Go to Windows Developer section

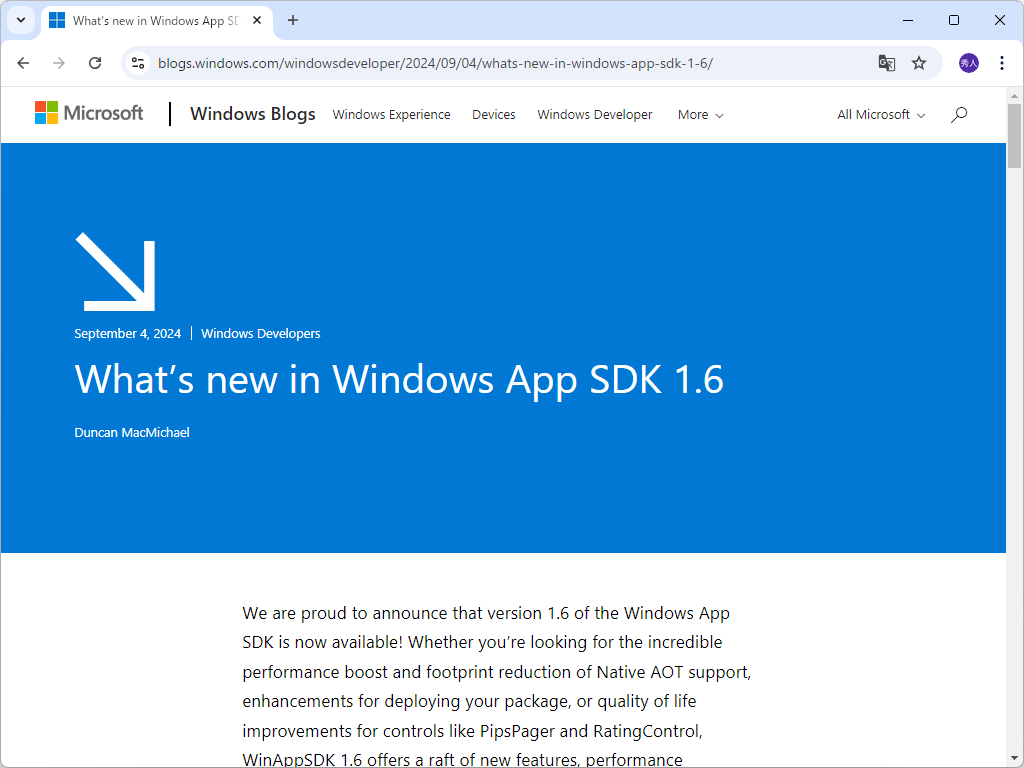click(594, 115)
